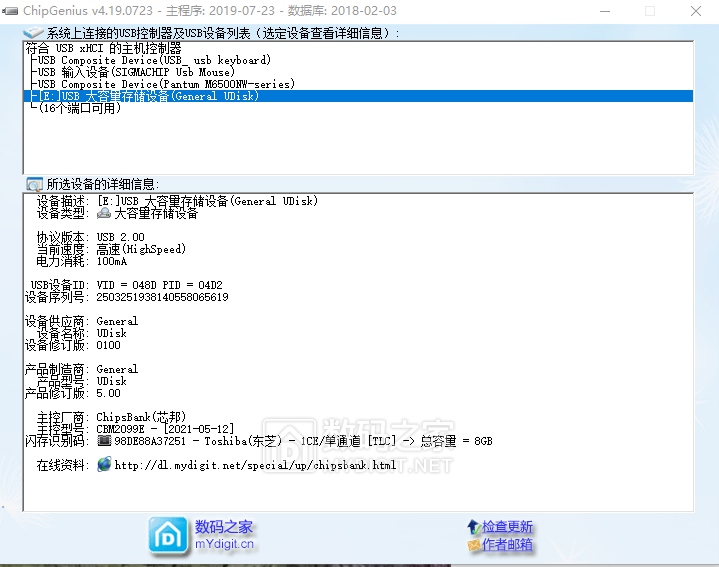719x567 pixels.
Task: Click the 作者邮箱 link
Action: [x=507, y=545]
